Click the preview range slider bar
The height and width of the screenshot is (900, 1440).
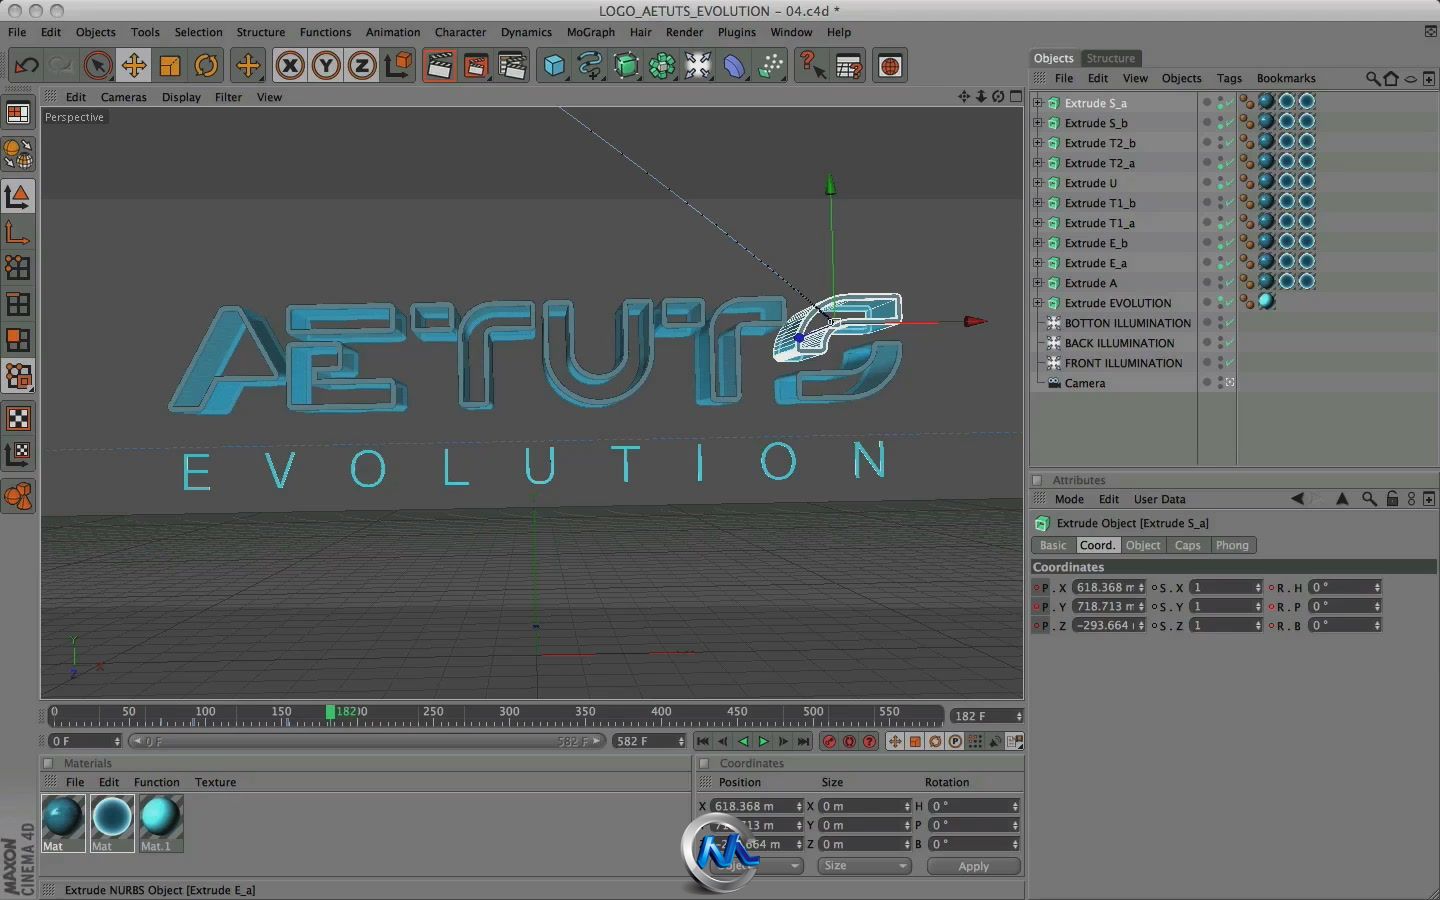[x=367, y=741]
